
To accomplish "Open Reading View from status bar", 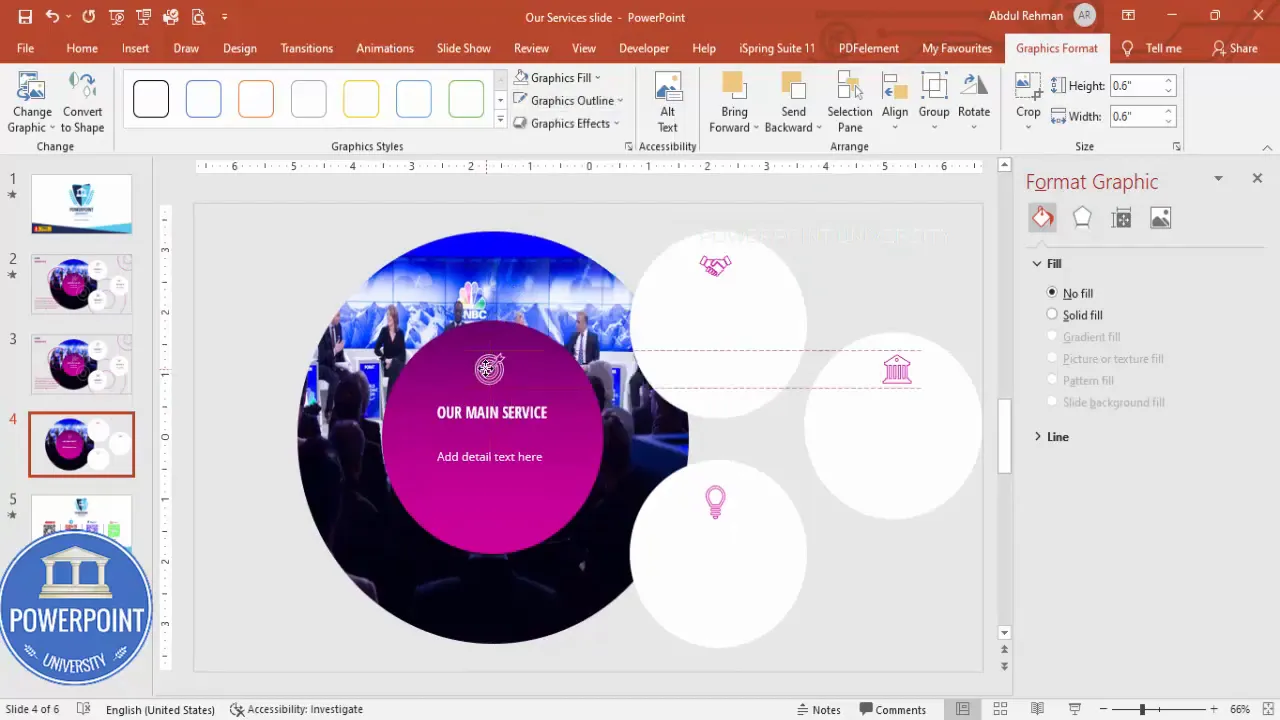I will click(x=1037, y=709).
